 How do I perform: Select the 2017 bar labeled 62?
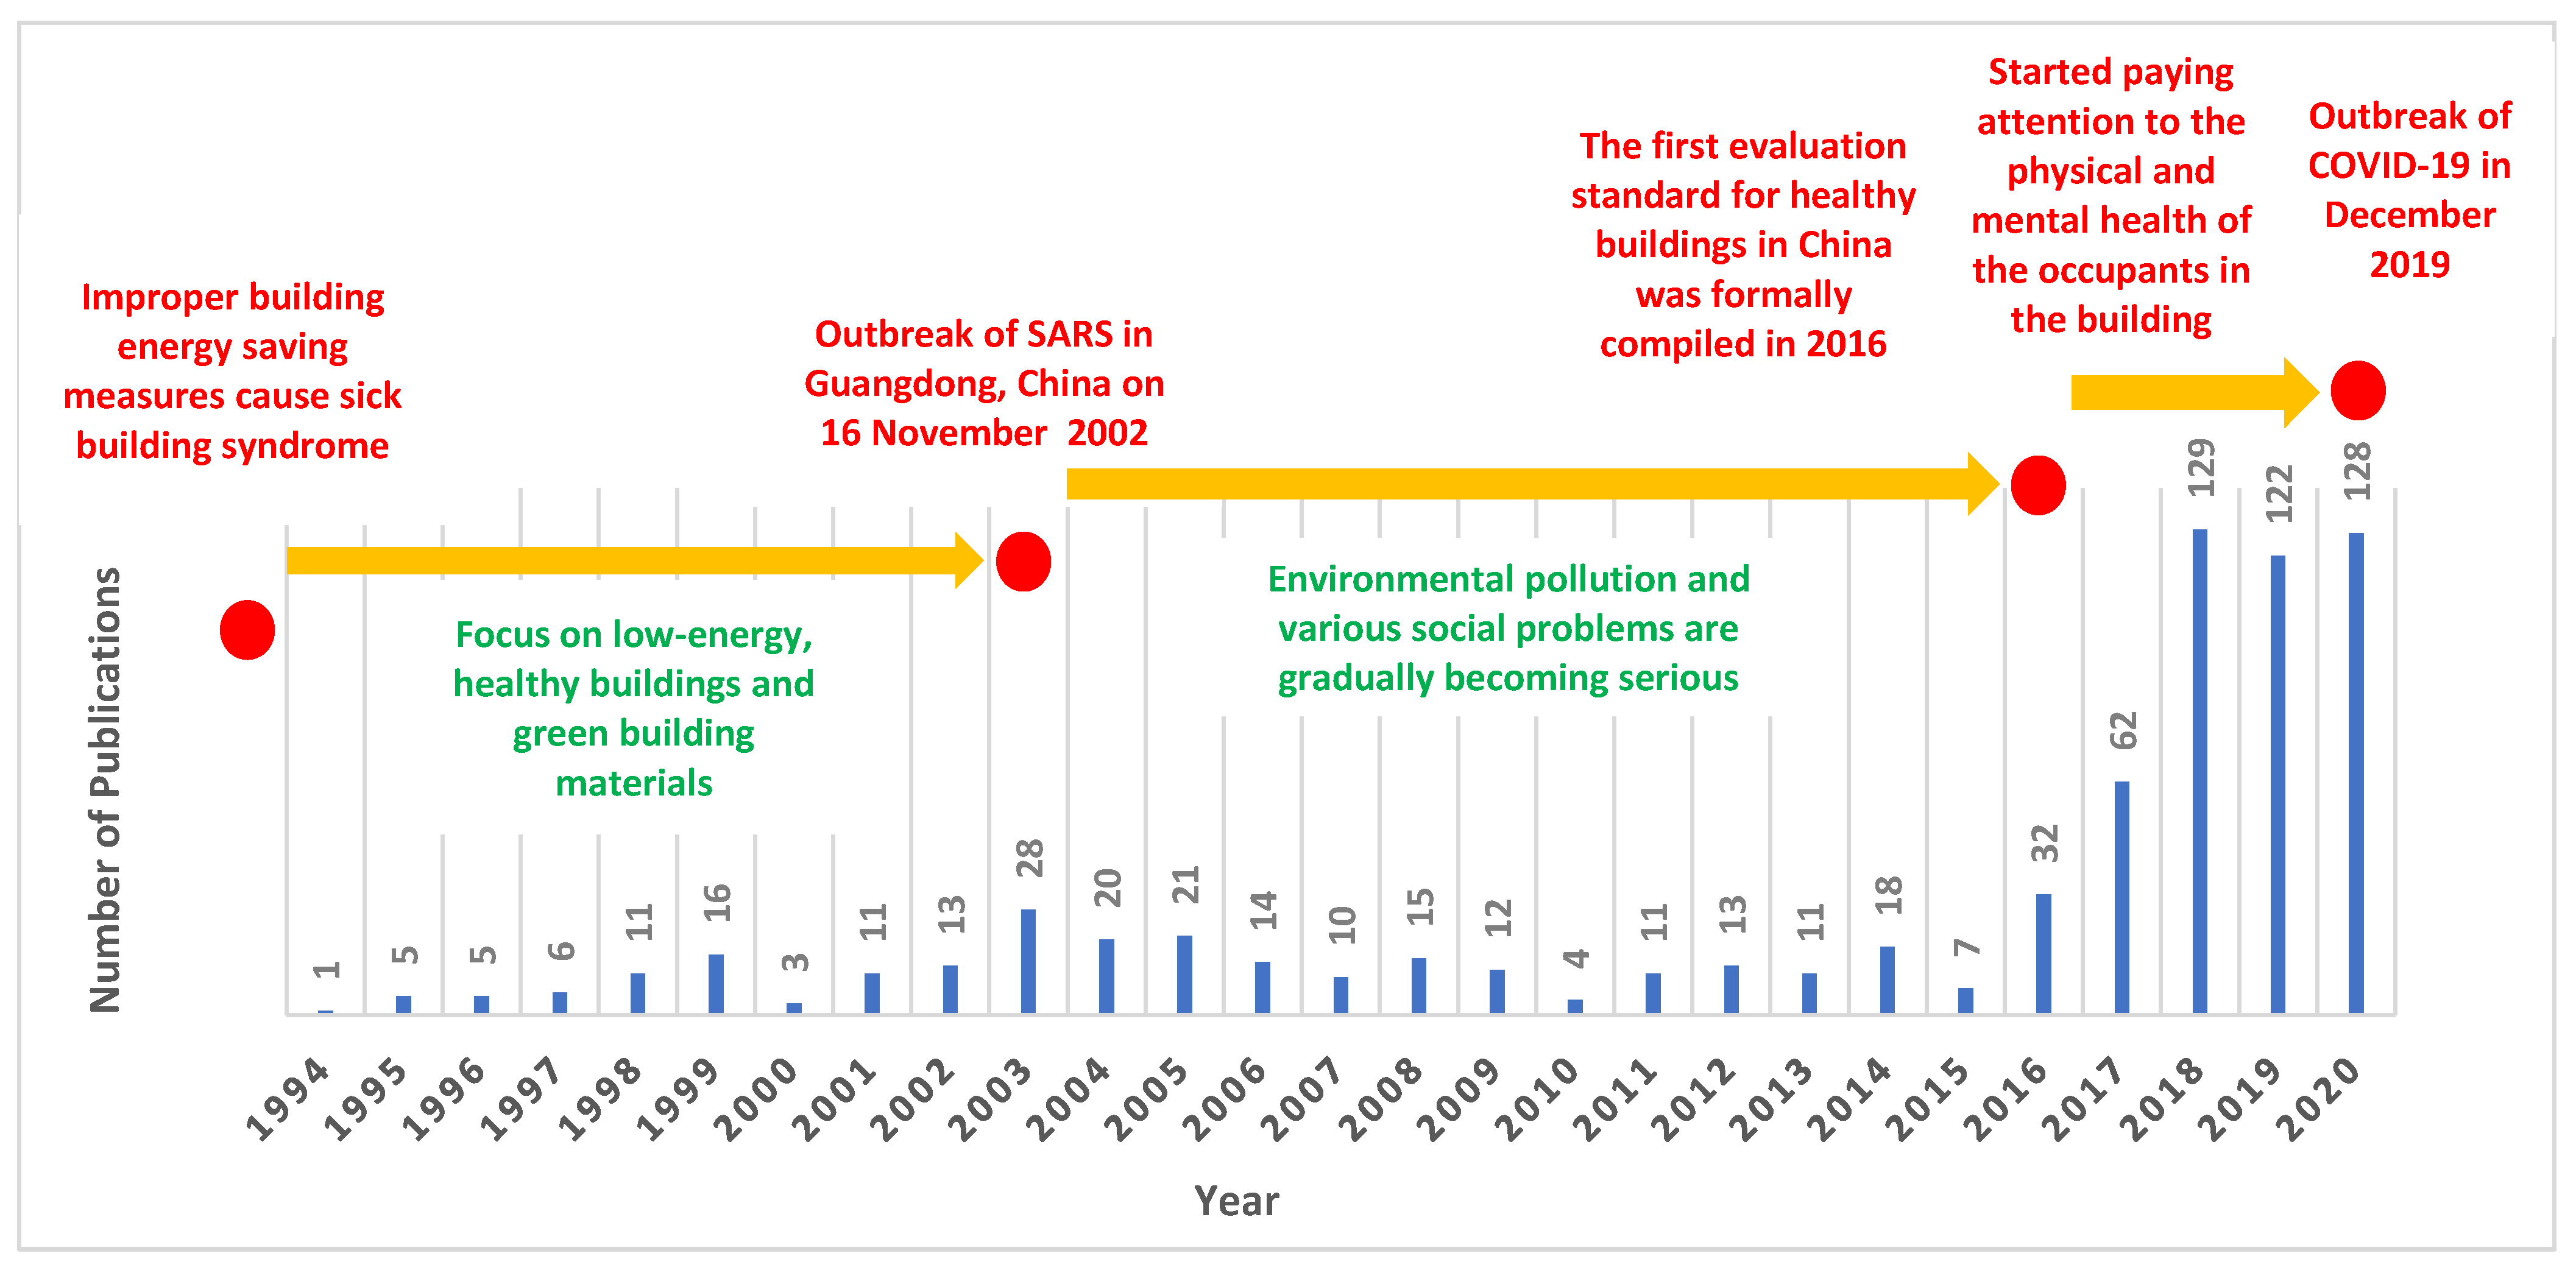pos(2122,897)
